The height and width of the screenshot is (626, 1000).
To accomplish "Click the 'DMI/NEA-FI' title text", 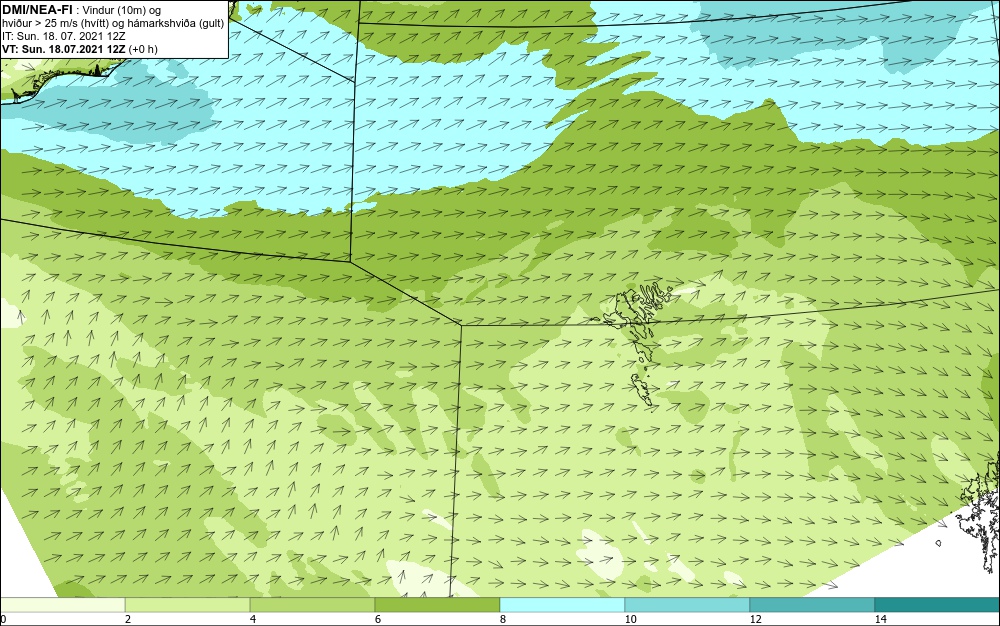I will (x=36, y=10).
